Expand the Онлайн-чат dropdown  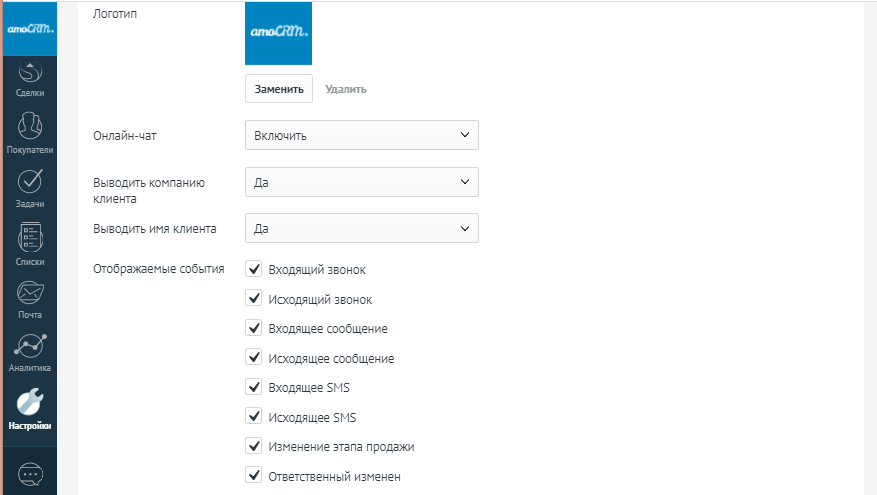click(x=361, y=135)
